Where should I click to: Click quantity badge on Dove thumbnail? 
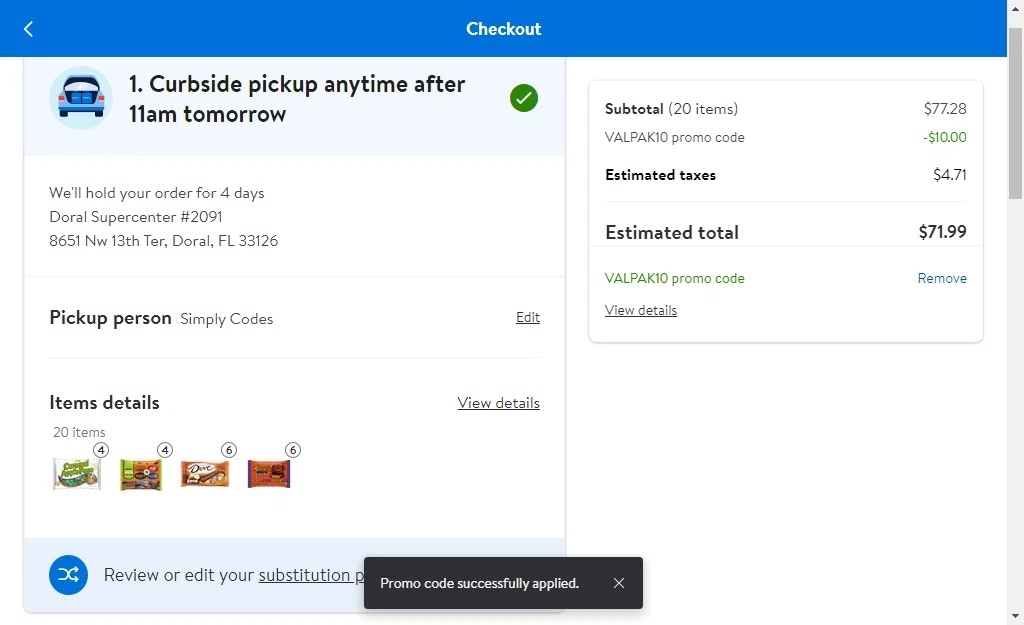coord(229,450)
